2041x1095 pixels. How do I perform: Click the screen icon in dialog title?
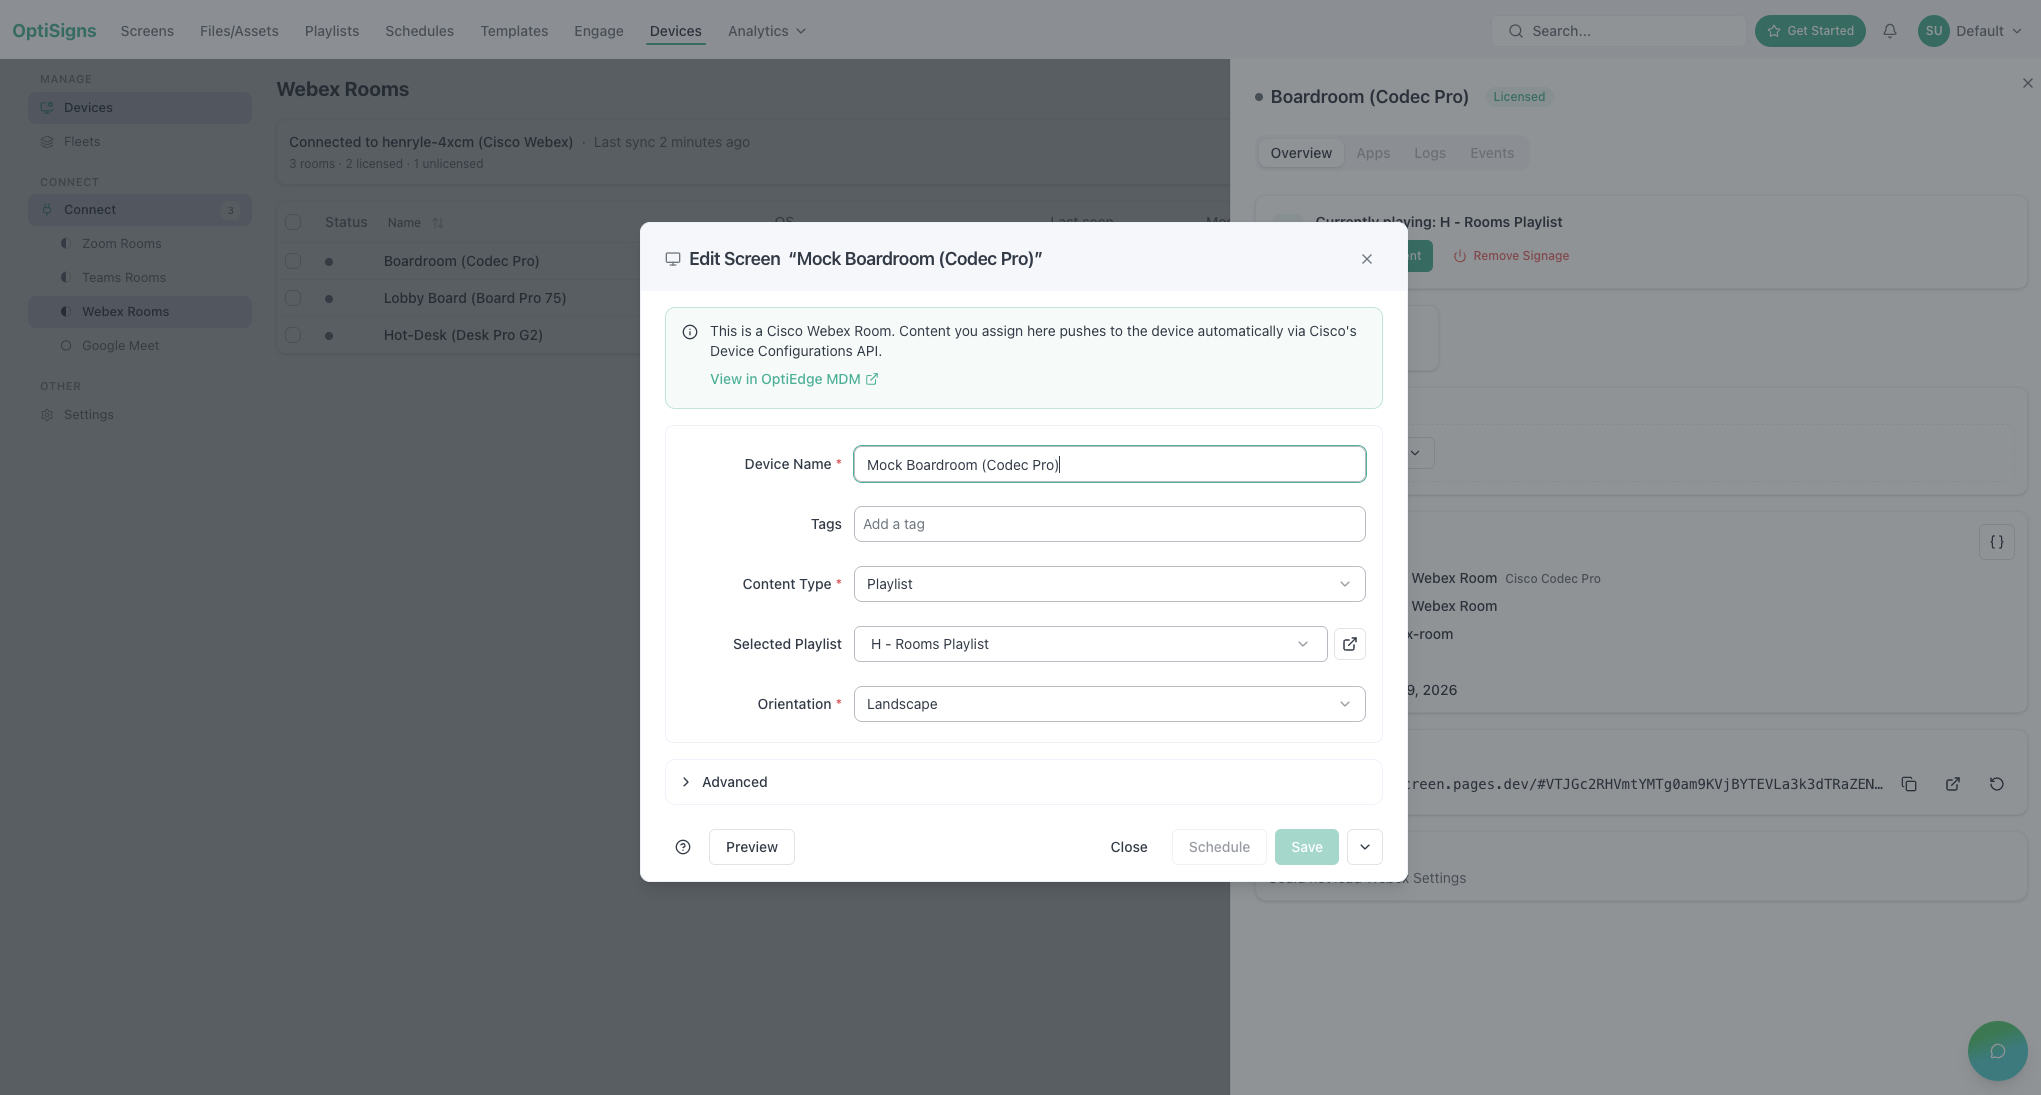pos(673,259)
